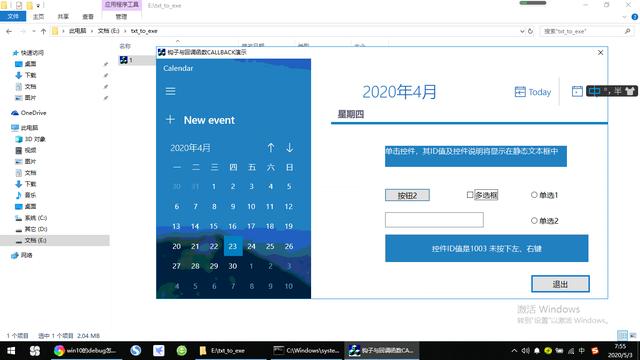Select 视频 in sidebar
640x360 pixels.
pyautogui.click(x=30, y=150)
